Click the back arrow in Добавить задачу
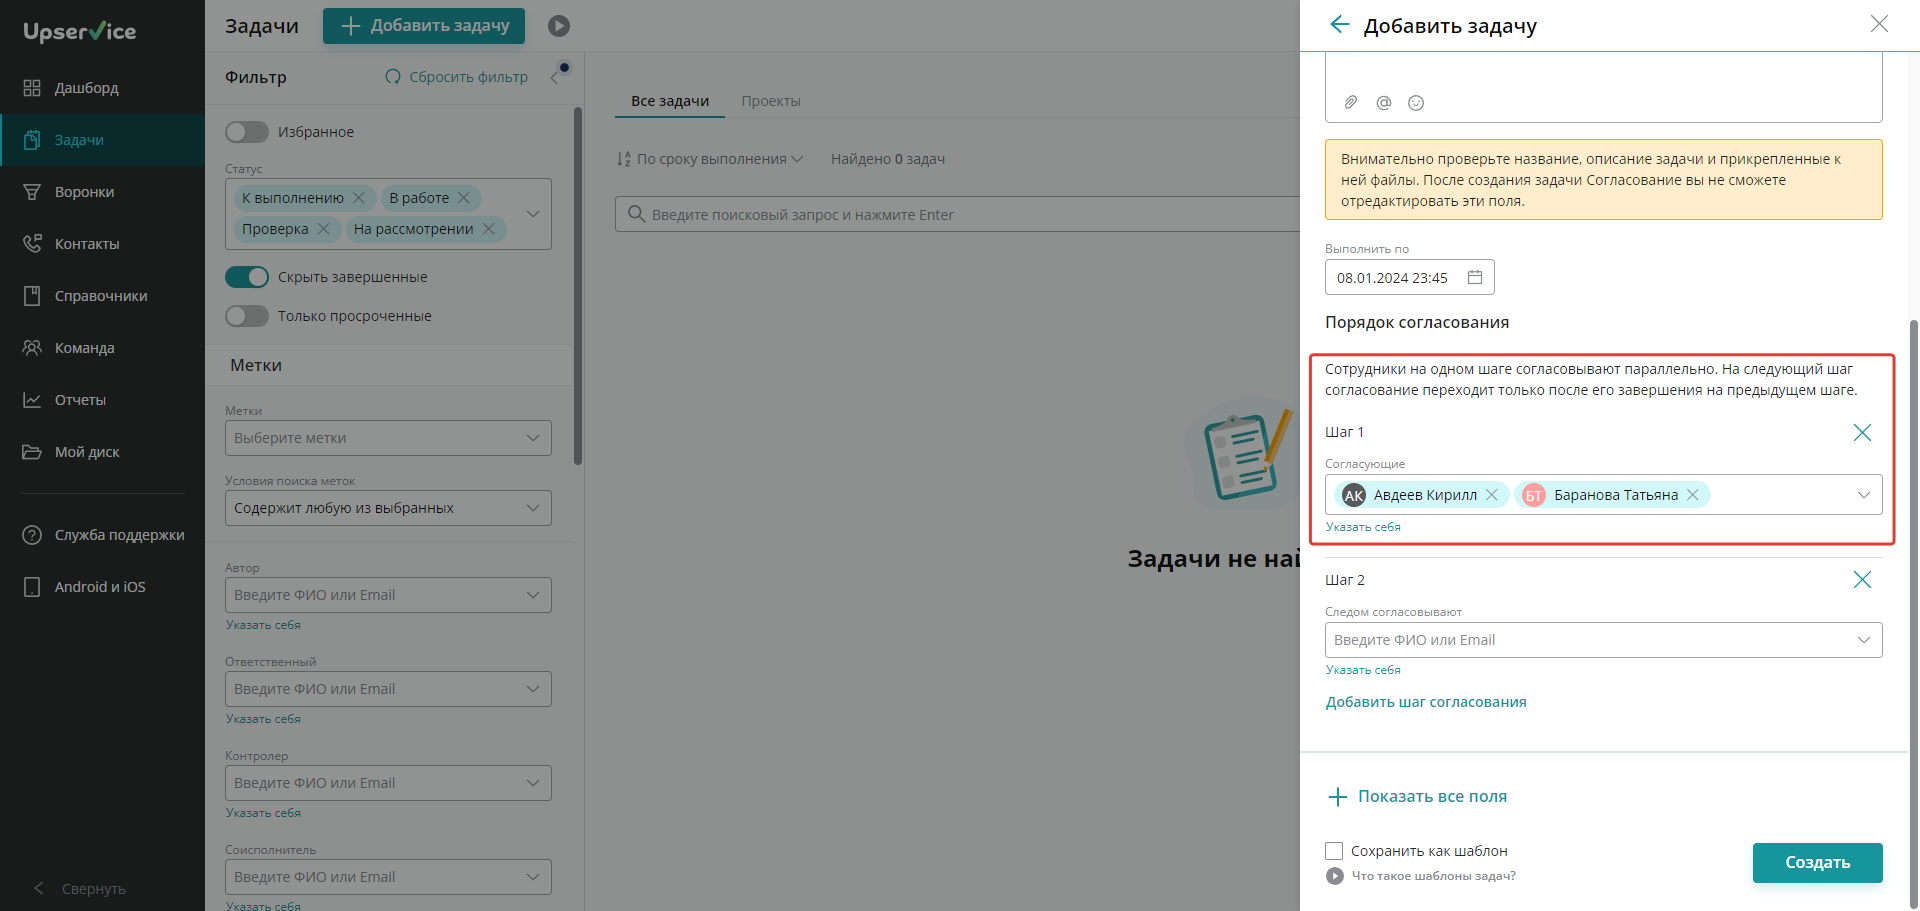 tap(1340, 25)
